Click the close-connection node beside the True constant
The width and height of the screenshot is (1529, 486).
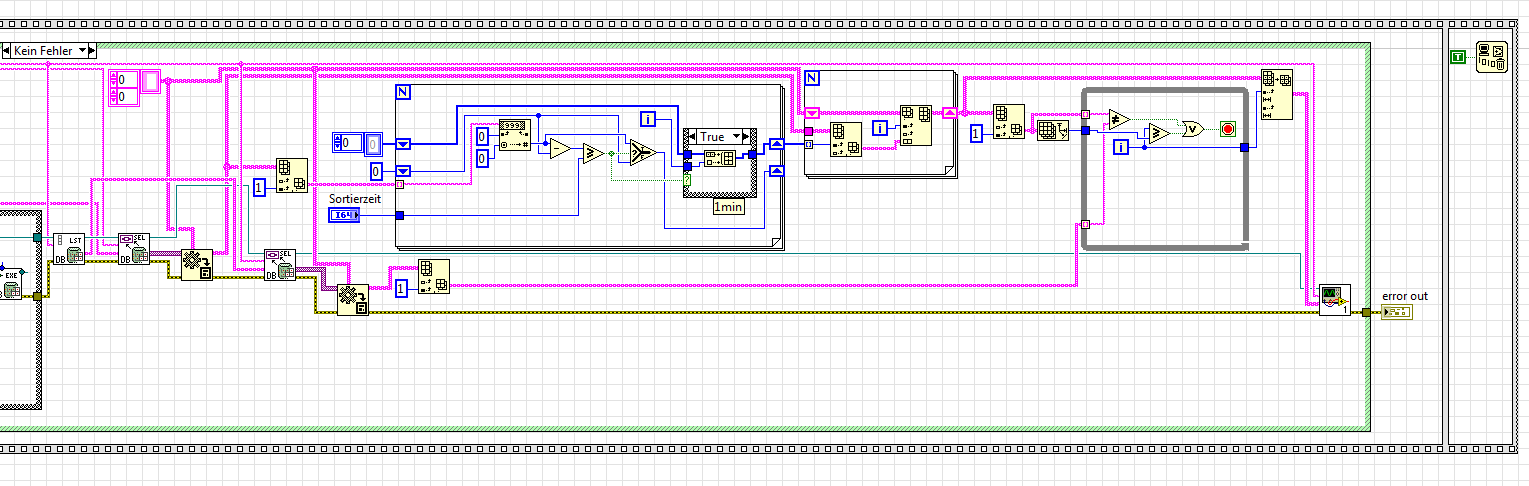(x=1493, y=57)
